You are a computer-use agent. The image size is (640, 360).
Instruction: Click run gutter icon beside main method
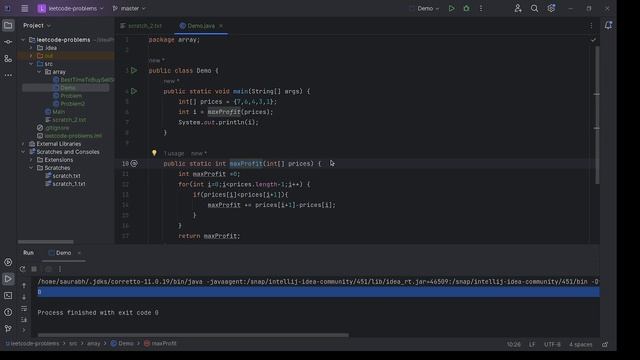click(134, 91)
